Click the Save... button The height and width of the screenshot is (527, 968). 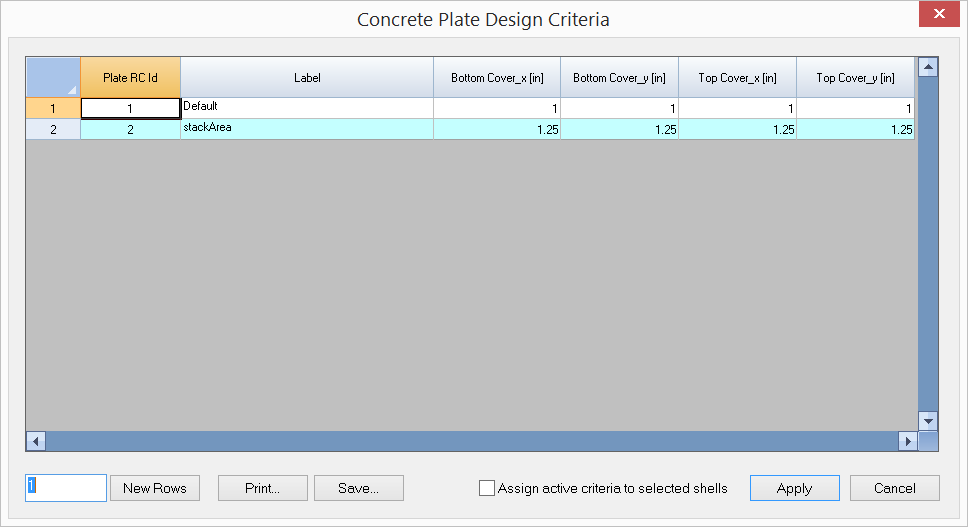(x=359, y=488)
